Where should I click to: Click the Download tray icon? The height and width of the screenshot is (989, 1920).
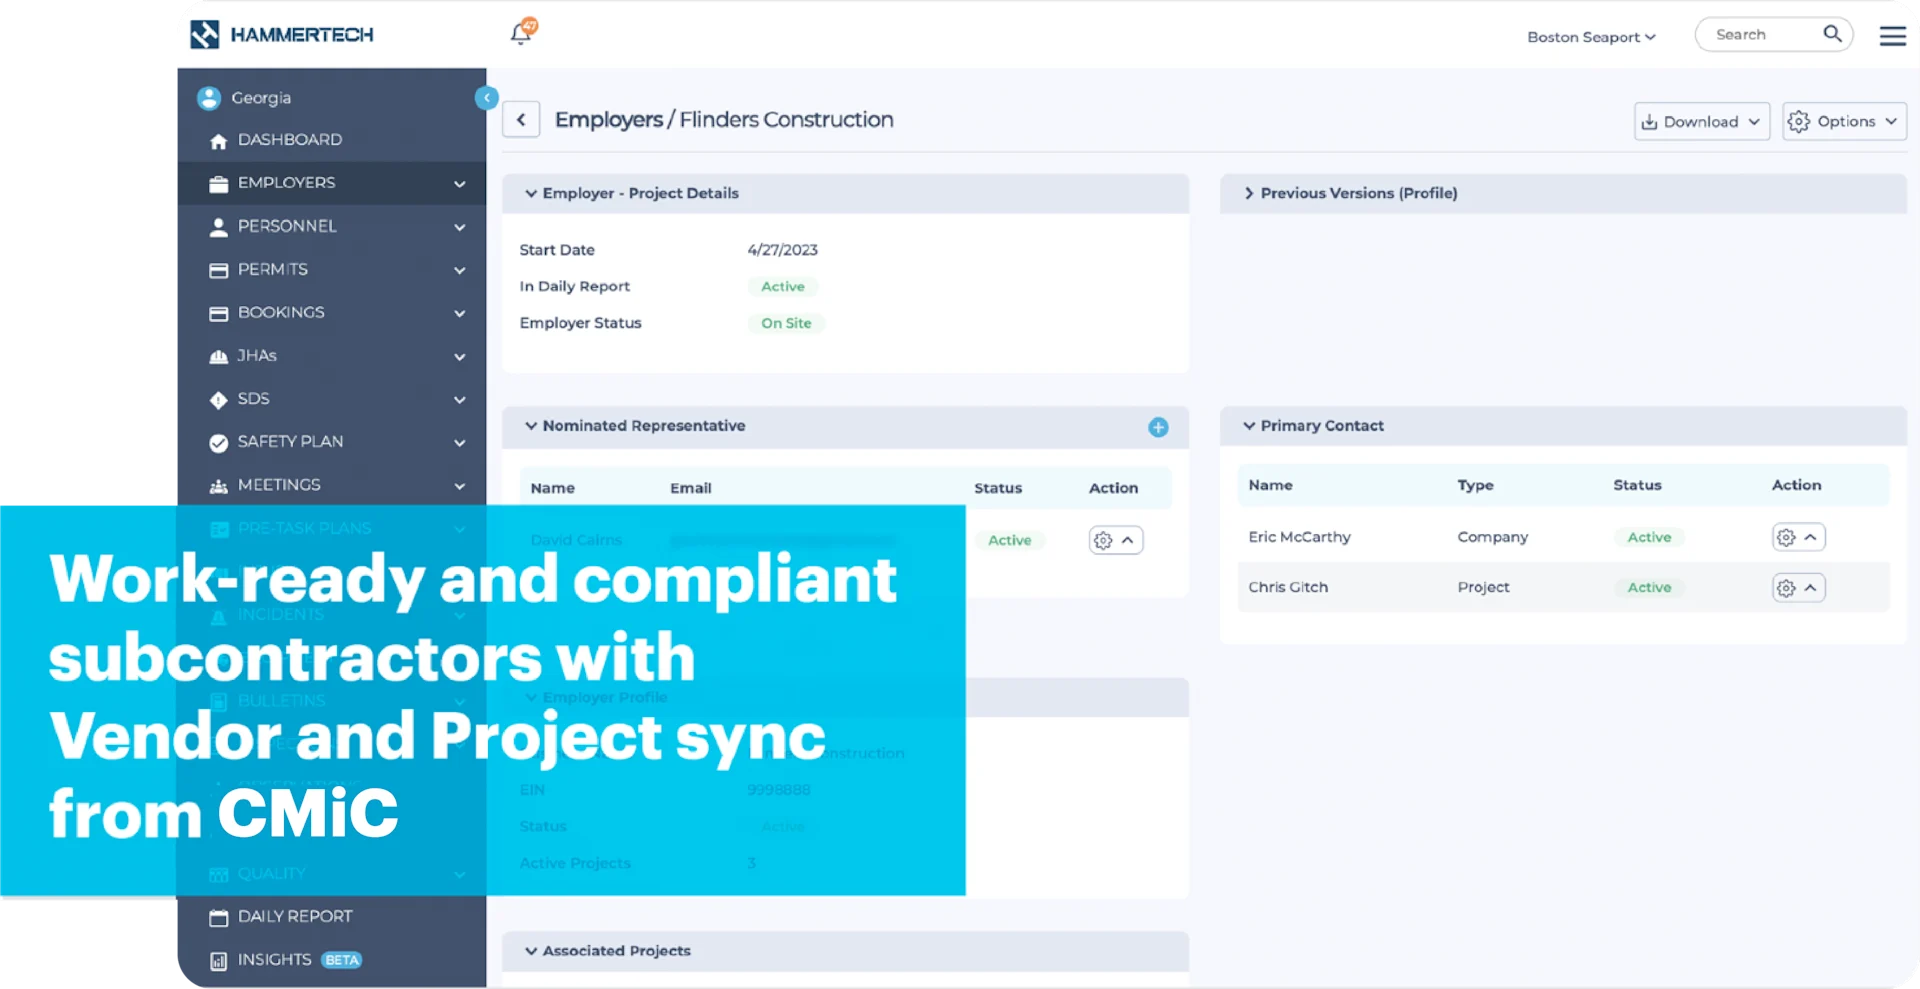1649,122
